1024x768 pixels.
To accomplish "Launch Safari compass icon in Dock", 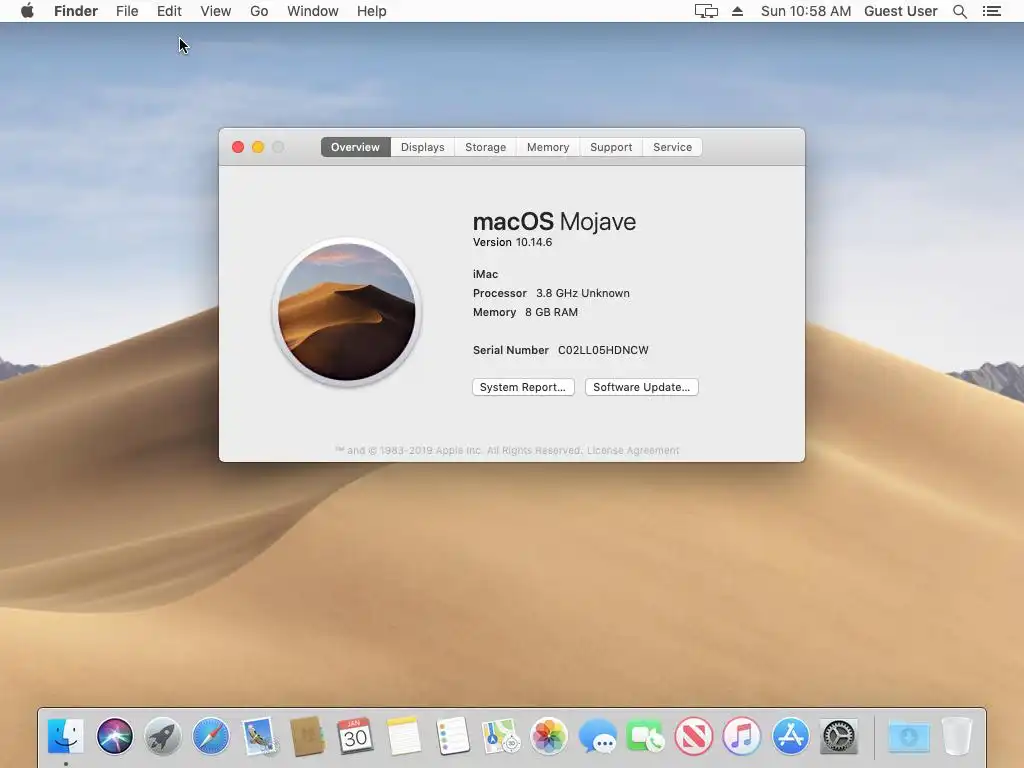I will 211,736.
